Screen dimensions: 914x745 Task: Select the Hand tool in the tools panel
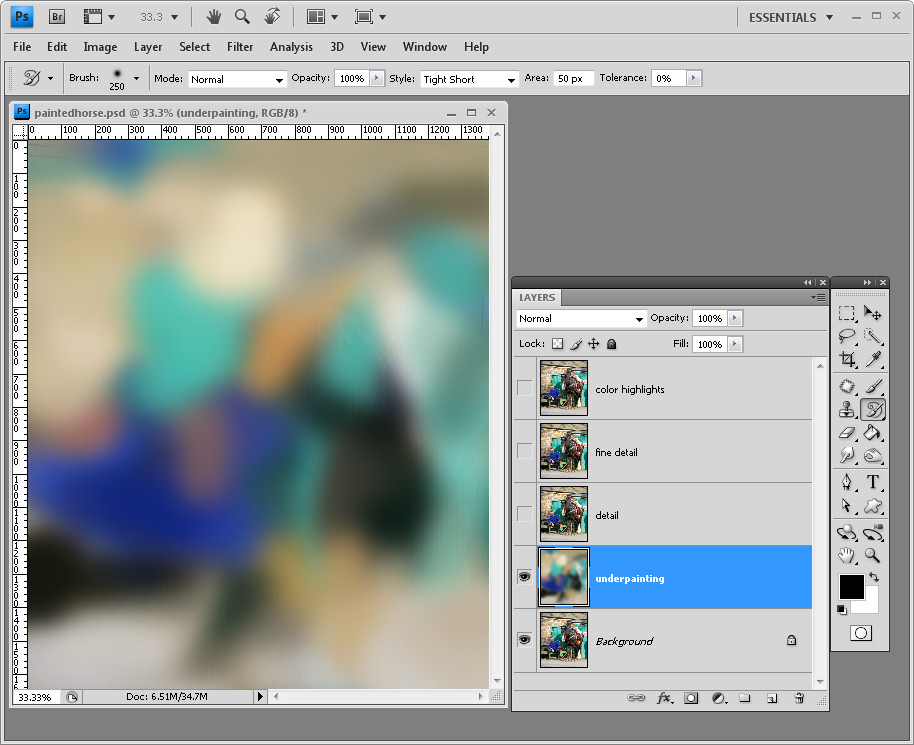click(847, 555)
